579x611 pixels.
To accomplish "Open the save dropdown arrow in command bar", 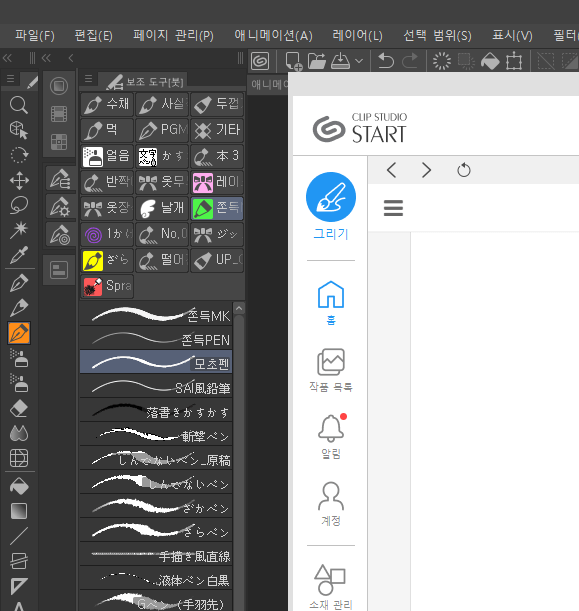I will (x=359, y=61).
